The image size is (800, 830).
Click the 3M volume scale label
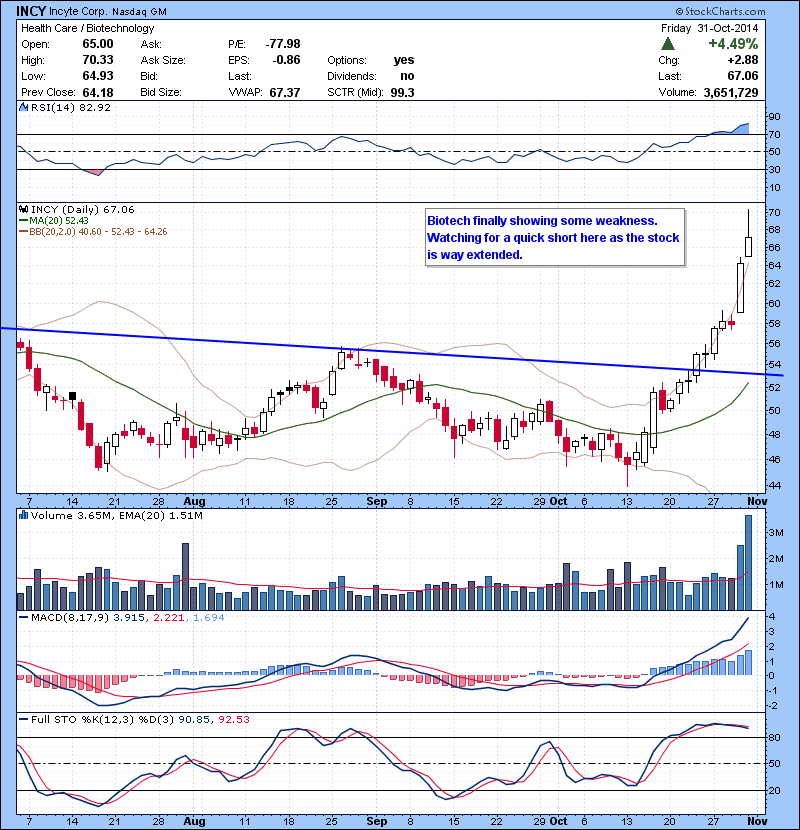click(776, 533)
